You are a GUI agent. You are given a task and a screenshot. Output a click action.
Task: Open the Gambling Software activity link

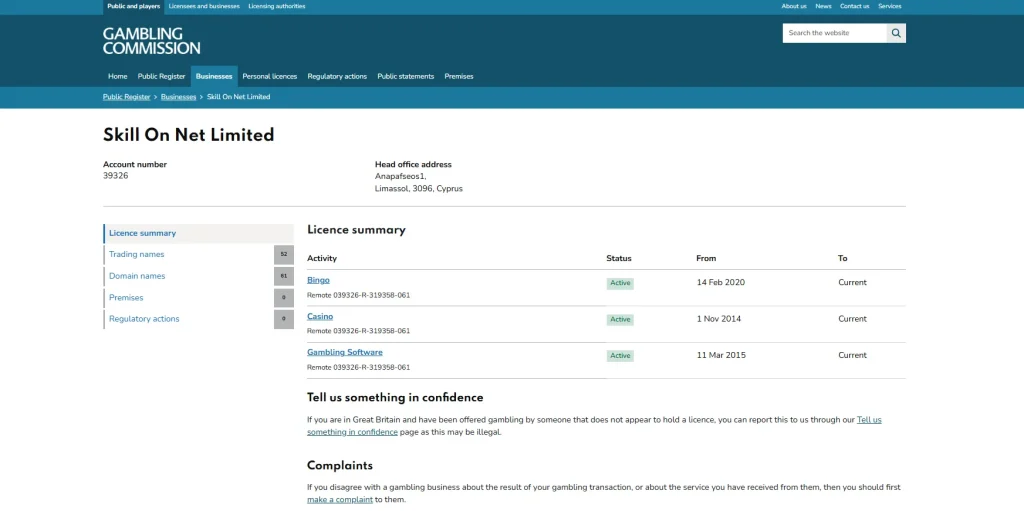tap(345, 353)
